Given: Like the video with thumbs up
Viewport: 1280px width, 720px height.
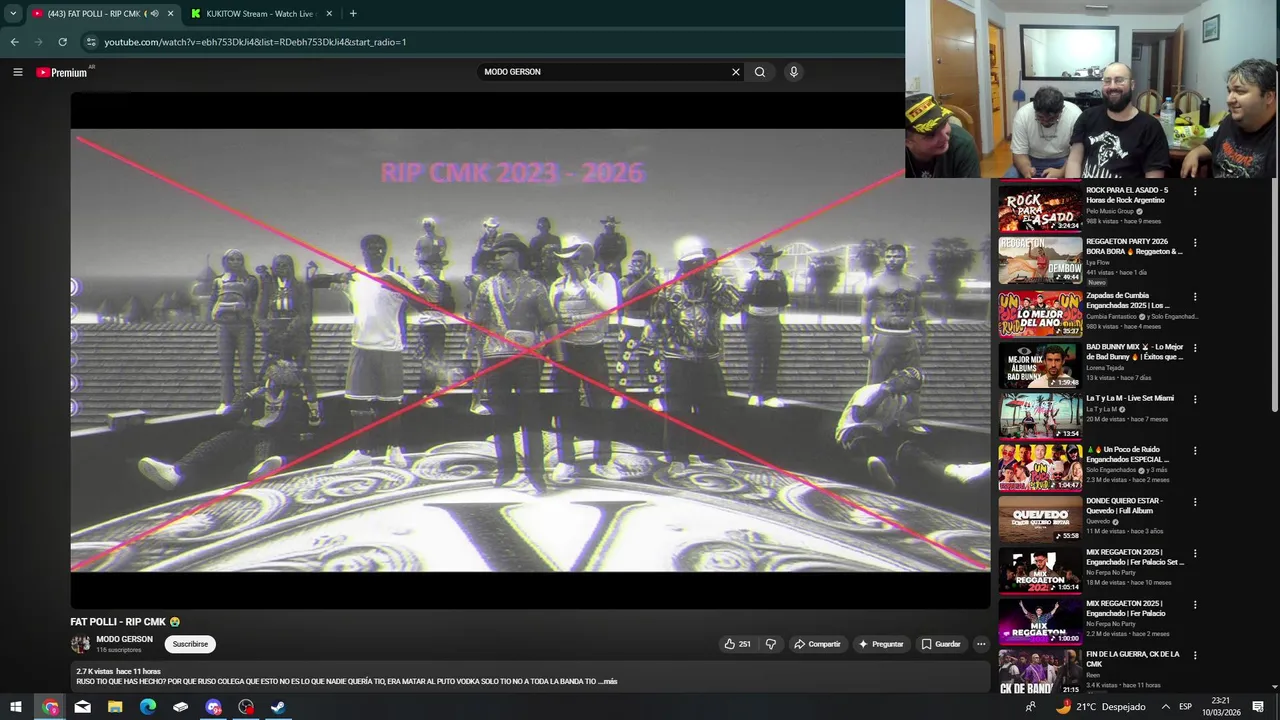Looking at the screenshot, I should tap(738, 644).
